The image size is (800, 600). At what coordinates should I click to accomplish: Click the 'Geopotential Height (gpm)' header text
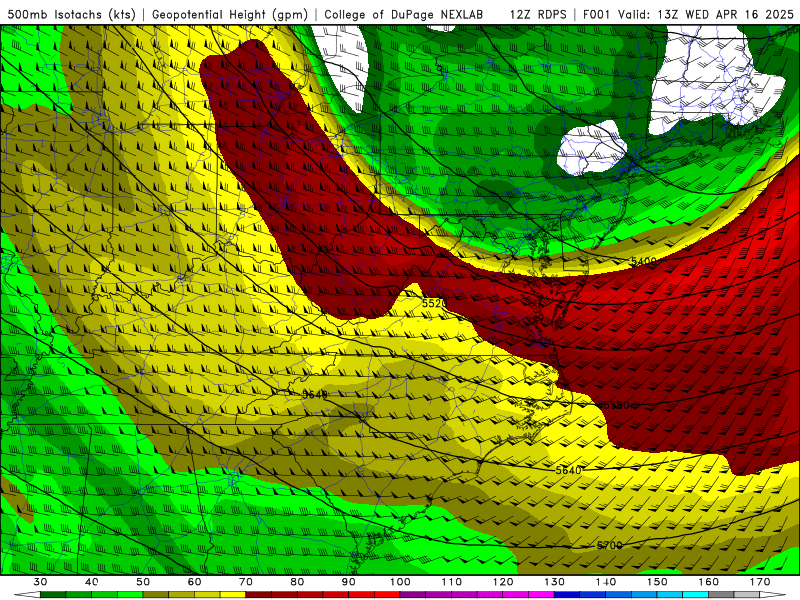(x=230, y=14)
